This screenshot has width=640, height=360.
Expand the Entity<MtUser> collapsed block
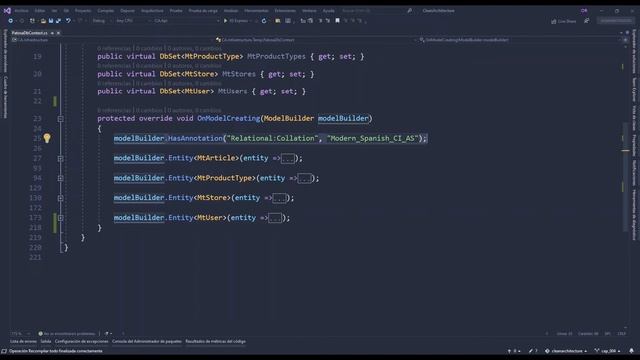pyautogui.click(x=60, y=218)
